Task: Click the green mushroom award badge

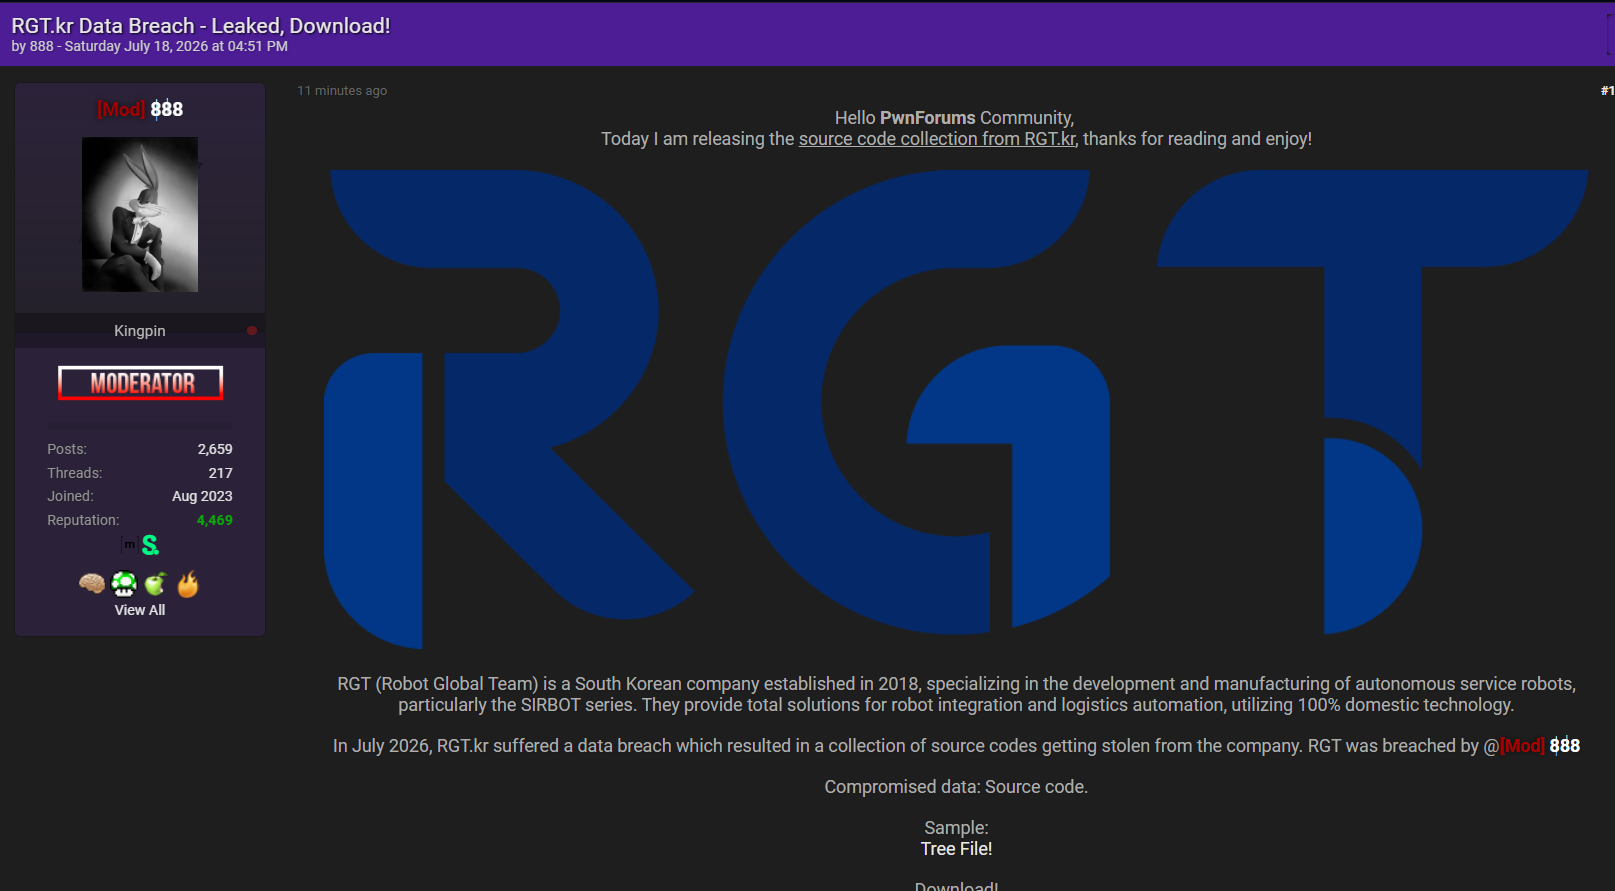Action: pyautogui.click(x=124, y=584)
